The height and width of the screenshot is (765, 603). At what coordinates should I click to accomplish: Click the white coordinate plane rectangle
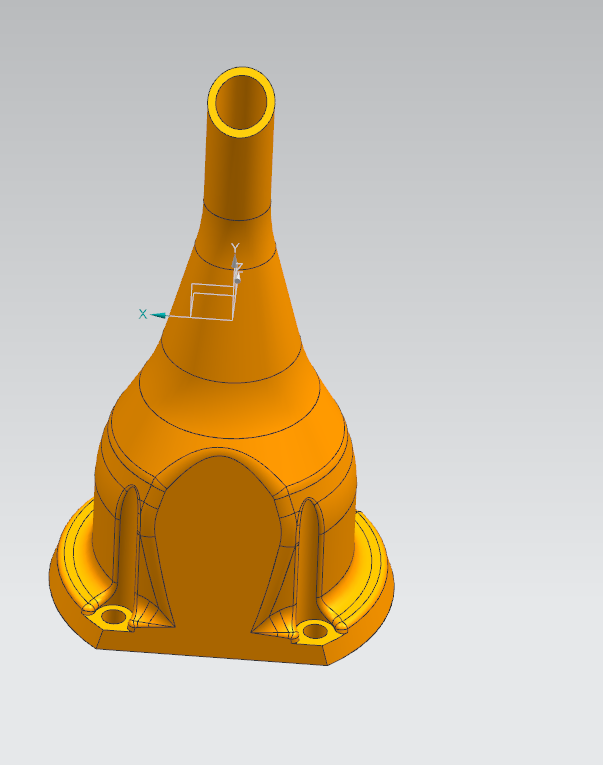[212, 302]
